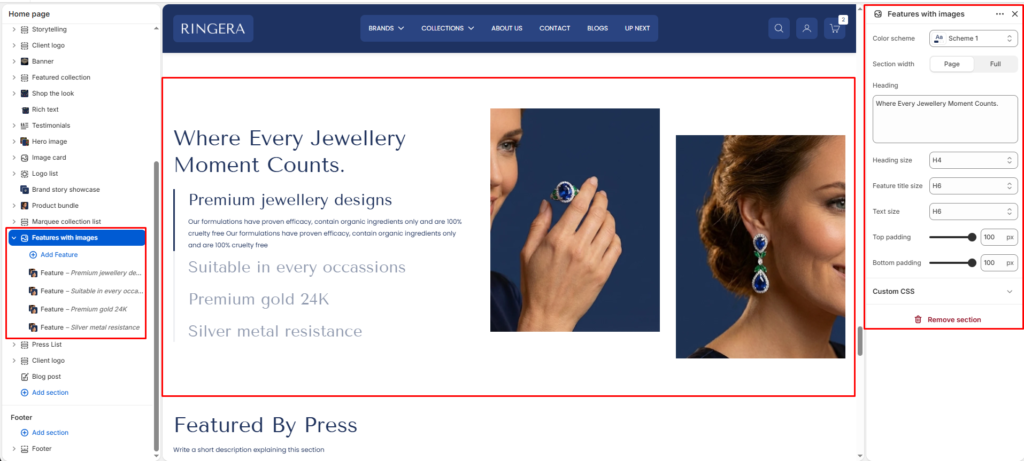Click the three-dot menu in Features panel

pos(1000,14)
